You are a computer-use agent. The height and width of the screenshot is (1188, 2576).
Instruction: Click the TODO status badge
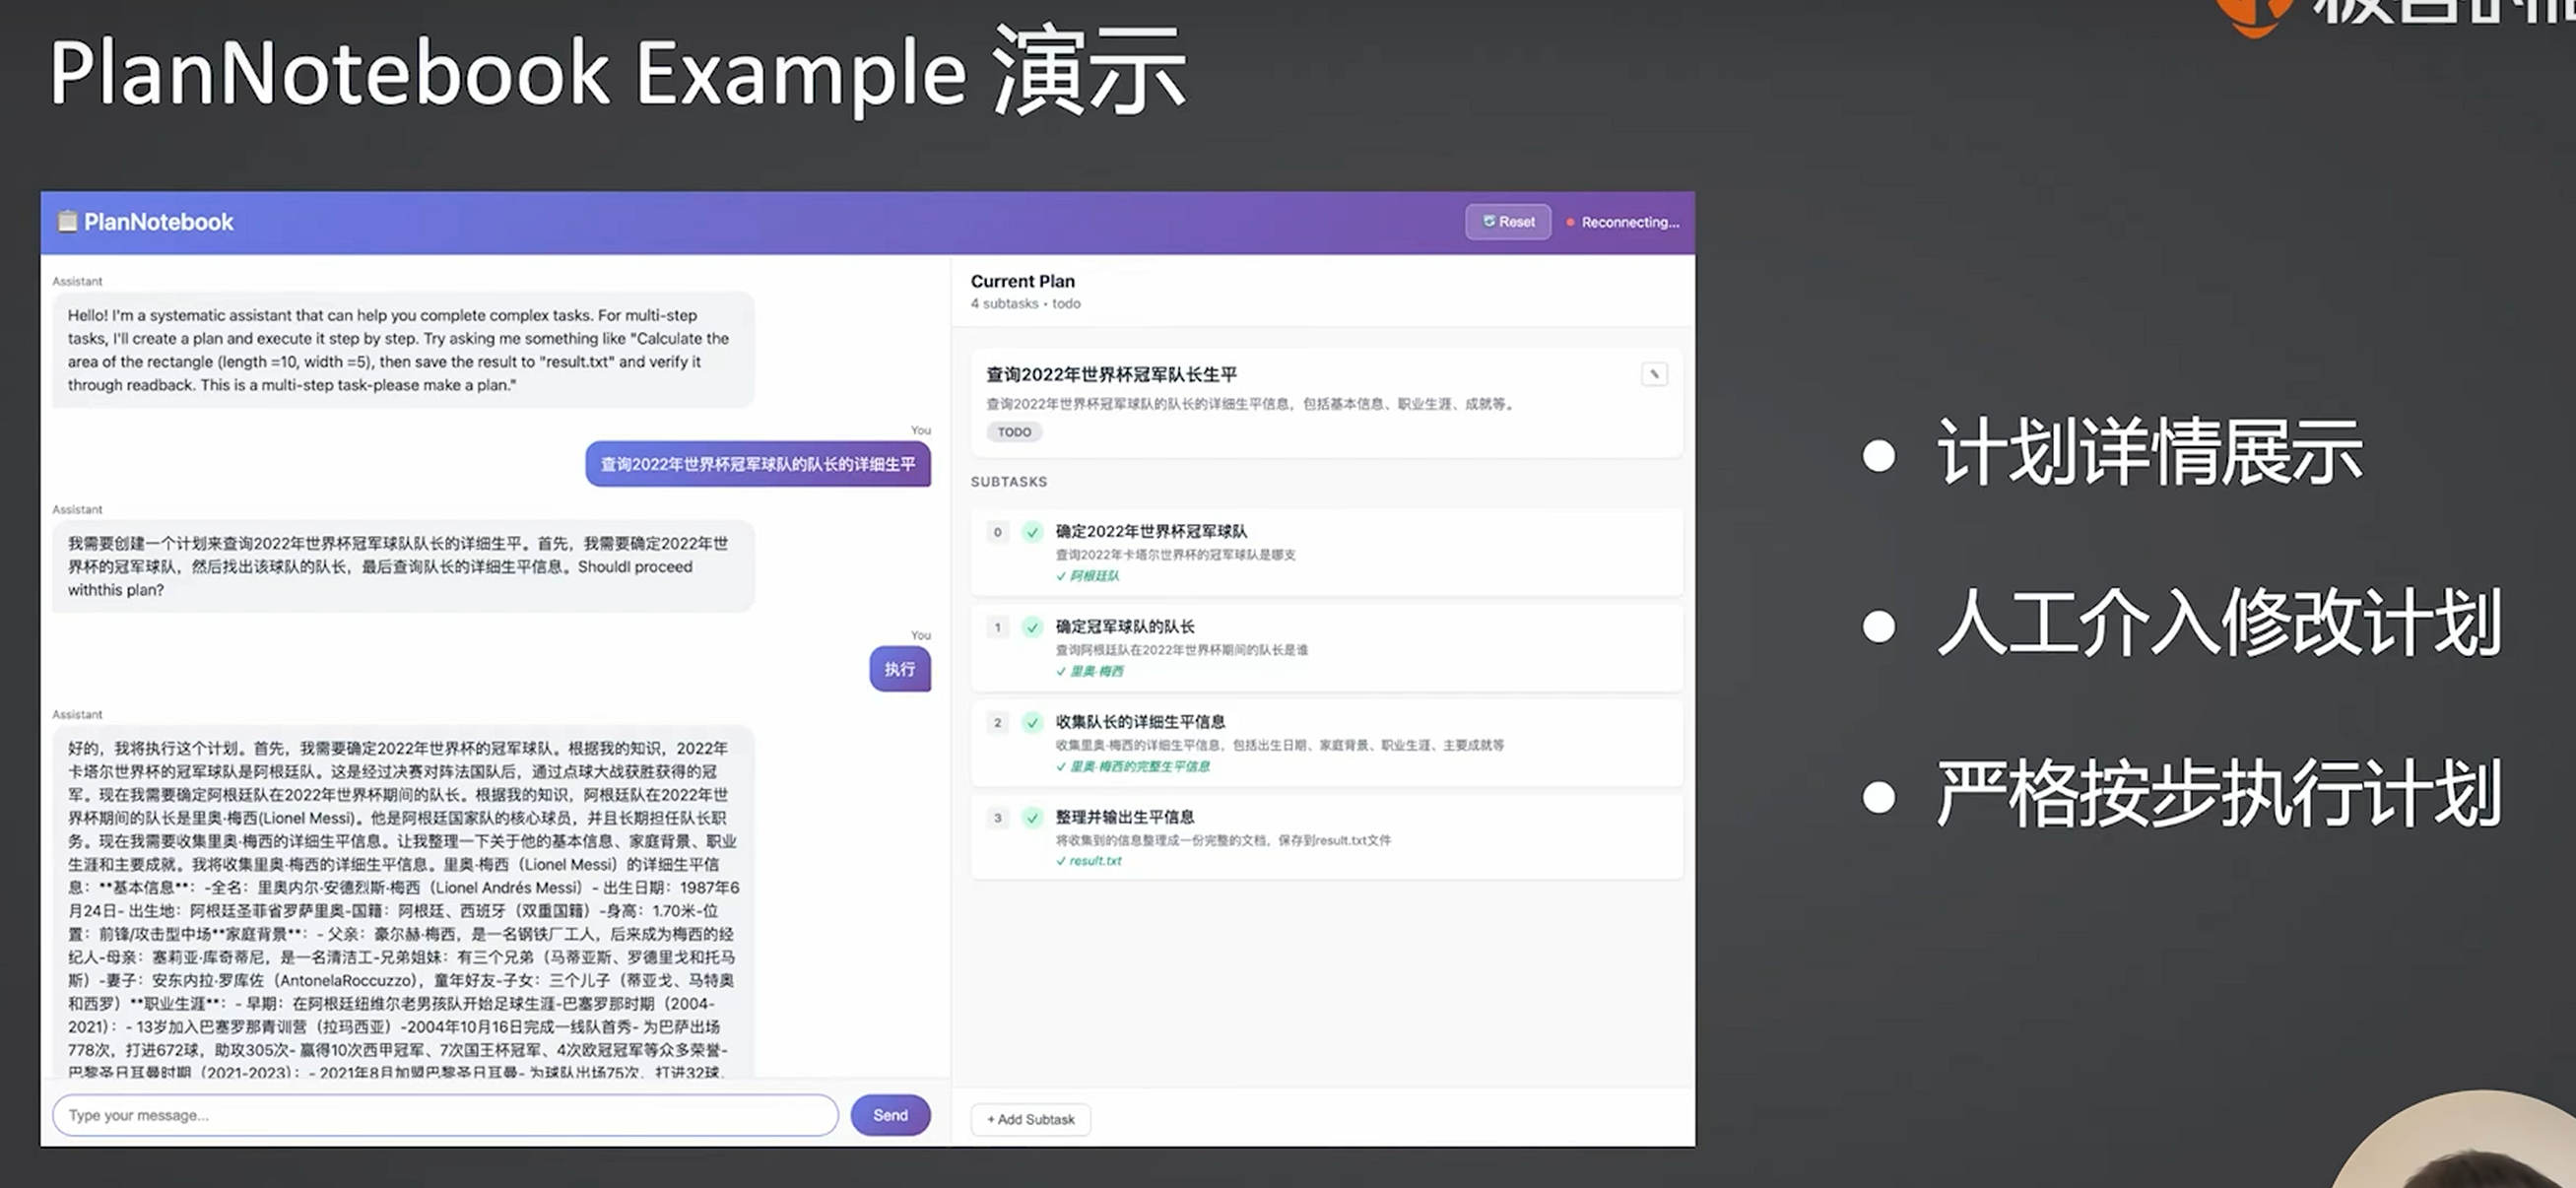point(1014,432)
